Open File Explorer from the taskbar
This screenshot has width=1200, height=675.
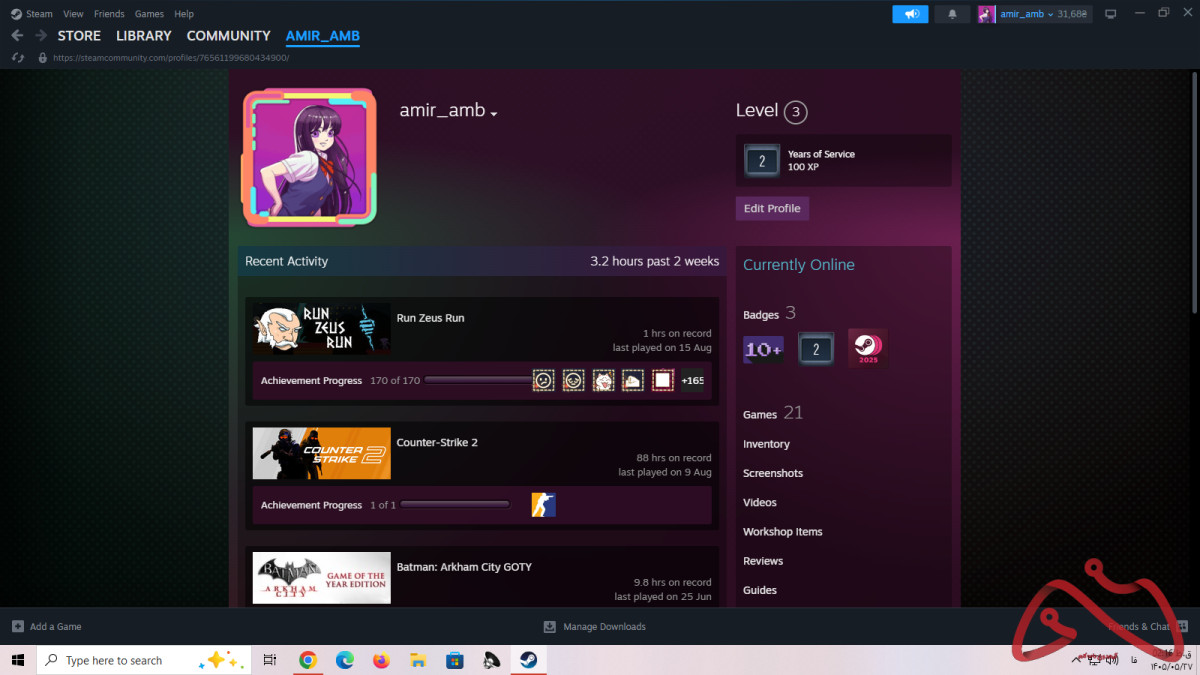pos(418,660)
